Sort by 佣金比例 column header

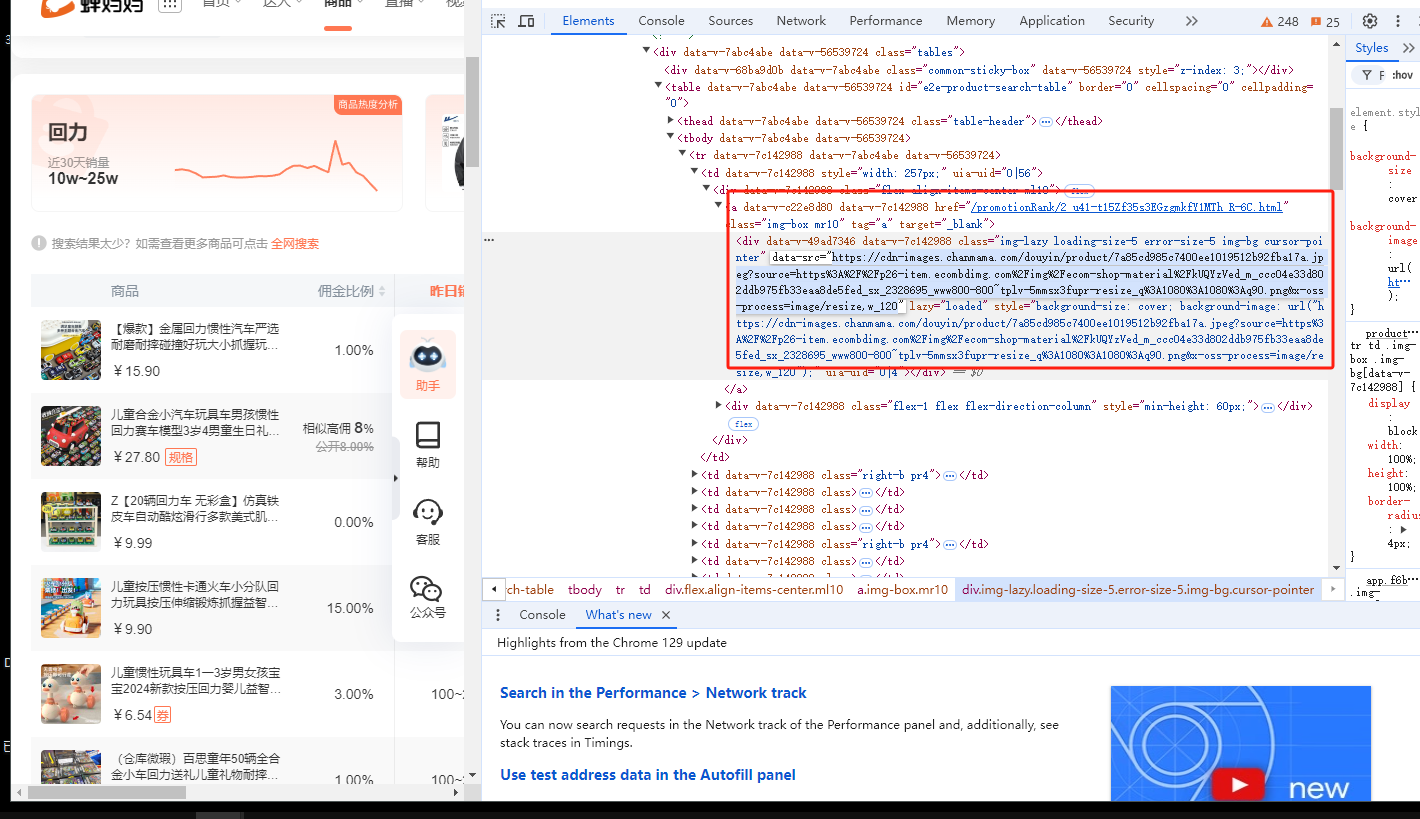pos(346,291)
